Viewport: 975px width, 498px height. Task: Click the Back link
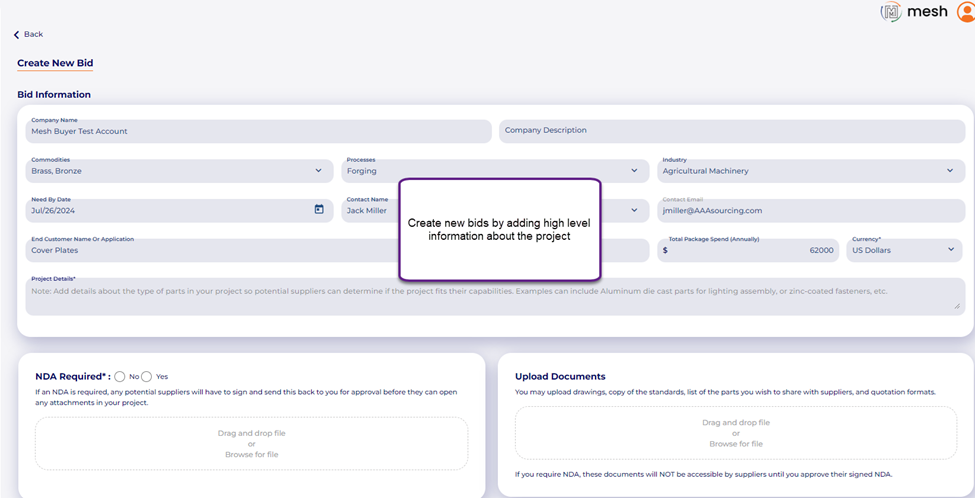click(x=33, y=35)
